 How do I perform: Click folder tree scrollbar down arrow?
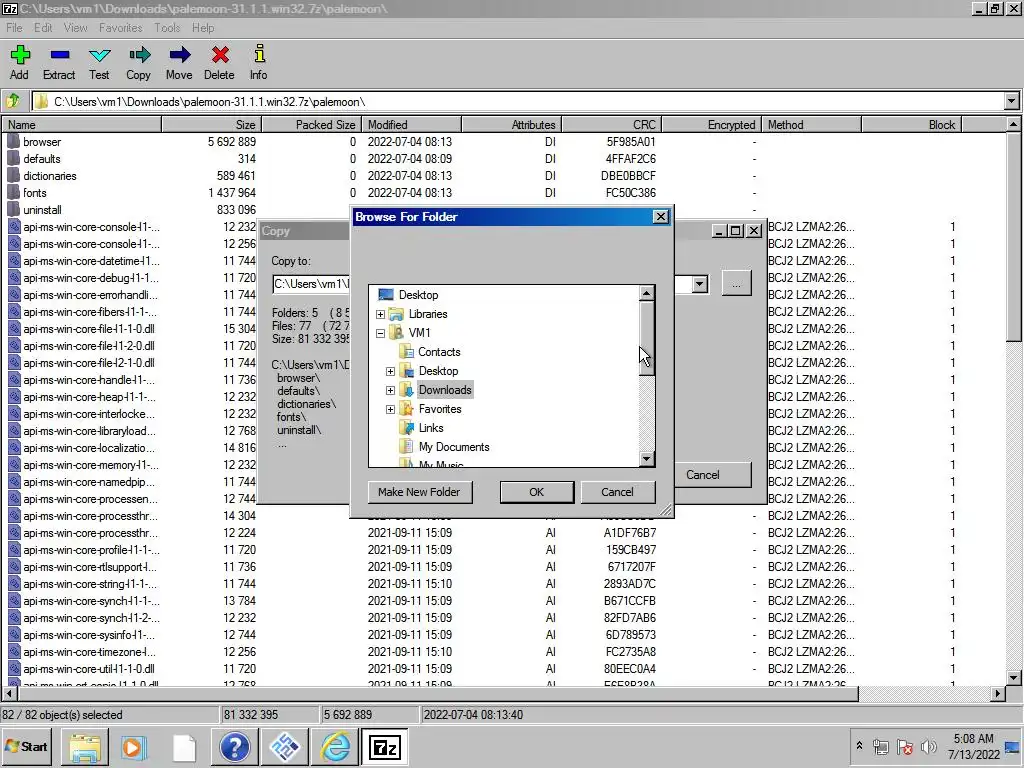(x=646, y=458)
